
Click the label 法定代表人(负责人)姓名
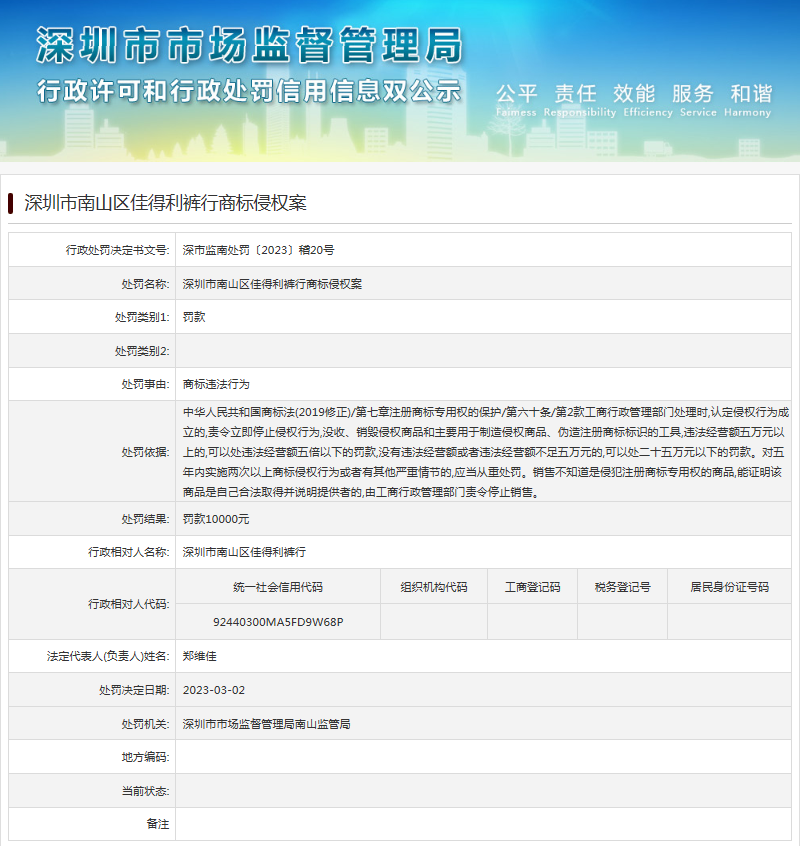tap(108, 656)
